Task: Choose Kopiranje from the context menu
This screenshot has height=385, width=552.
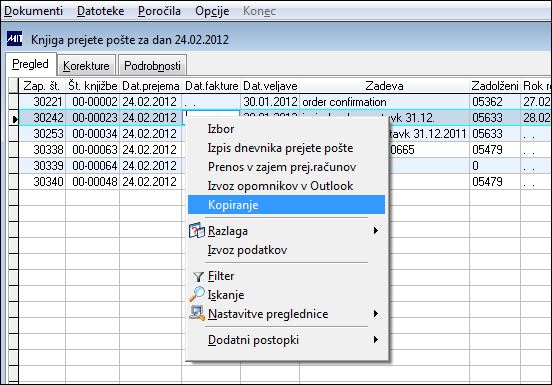Action: point(286,205)
